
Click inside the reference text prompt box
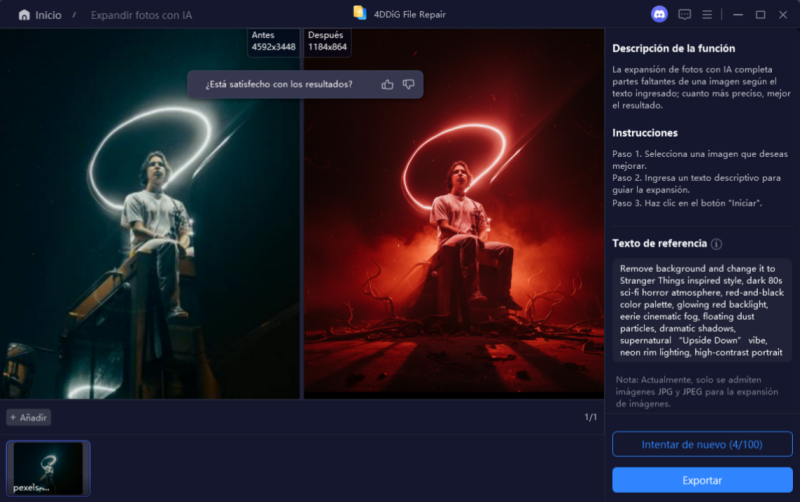point(702,310)
